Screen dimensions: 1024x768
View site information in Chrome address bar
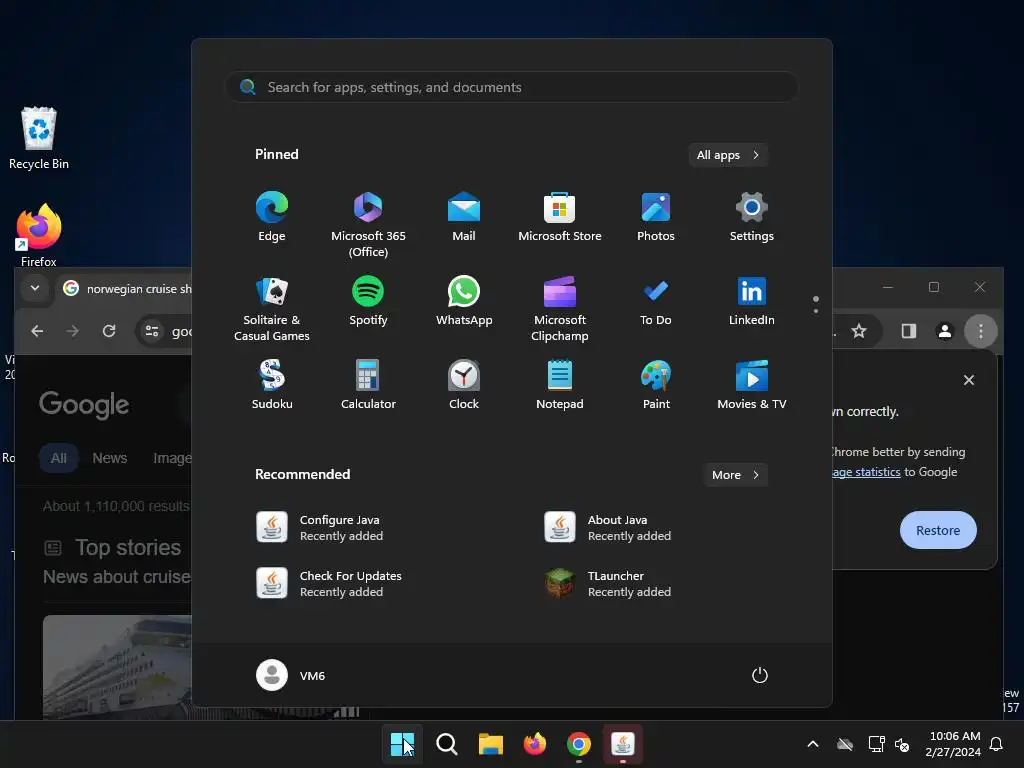coord(152,331)
